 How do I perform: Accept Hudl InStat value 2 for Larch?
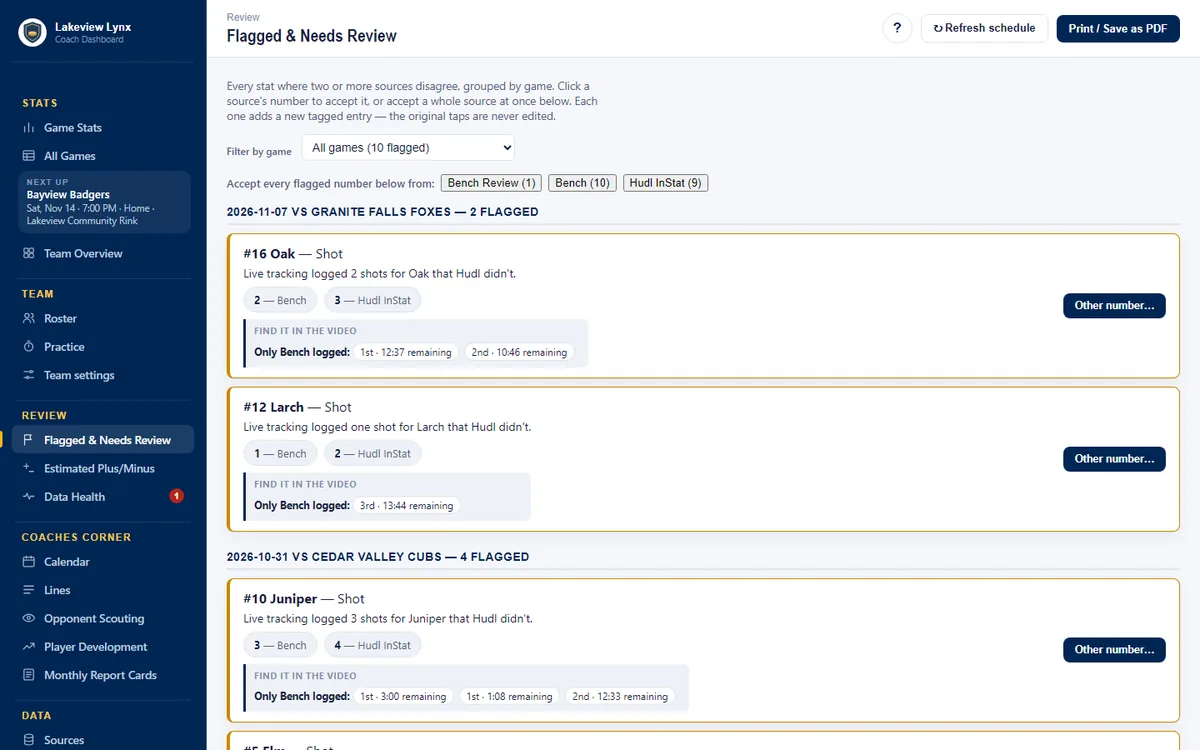click(x=373, y=454)
